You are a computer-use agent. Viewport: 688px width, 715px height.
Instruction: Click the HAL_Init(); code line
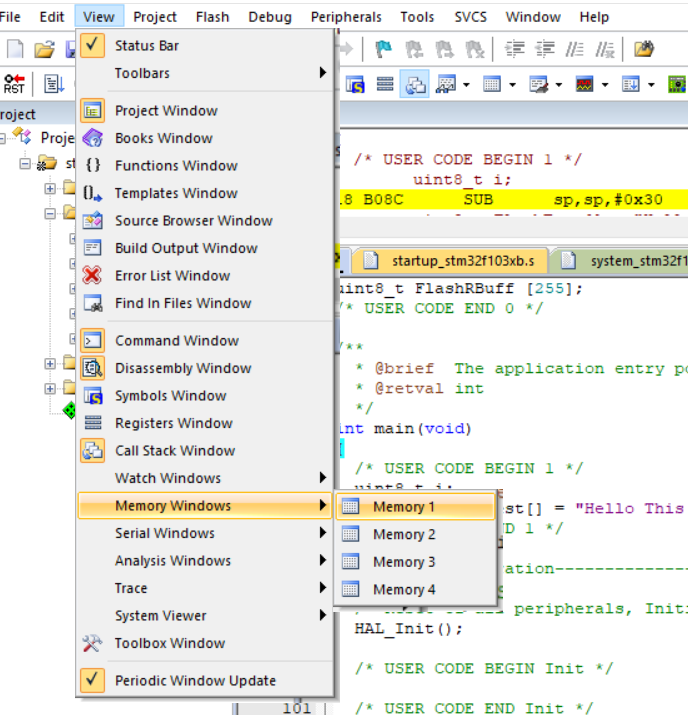pyautogui.click(x=409, y=629)
